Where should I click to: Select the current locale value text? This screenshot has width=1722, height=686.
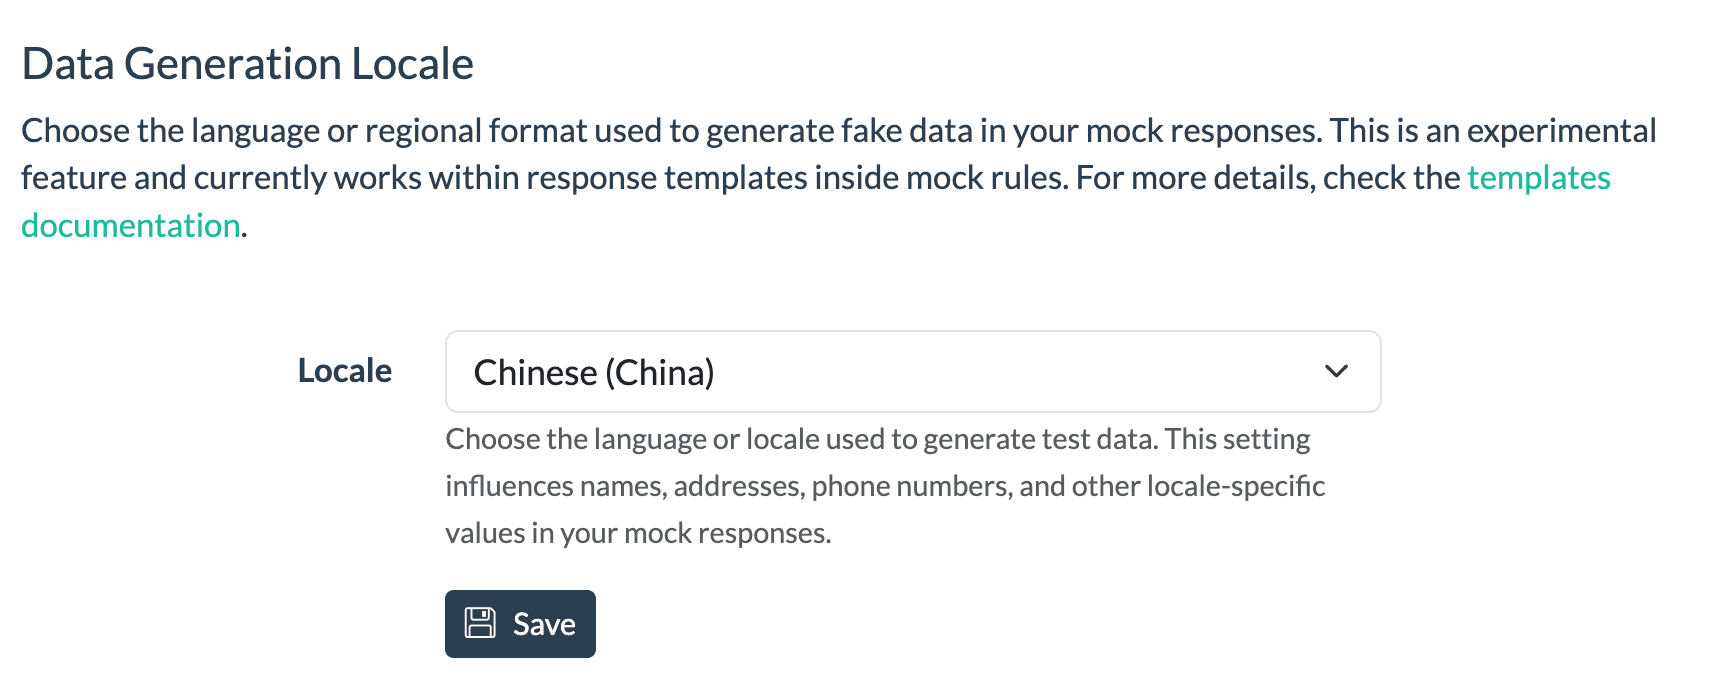click(595, 372)
